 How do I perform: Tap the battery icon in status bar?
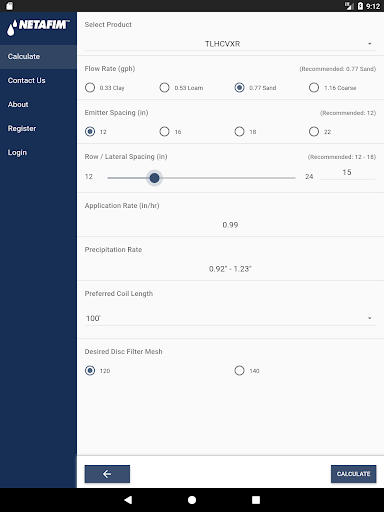click(x=360, y=6)
